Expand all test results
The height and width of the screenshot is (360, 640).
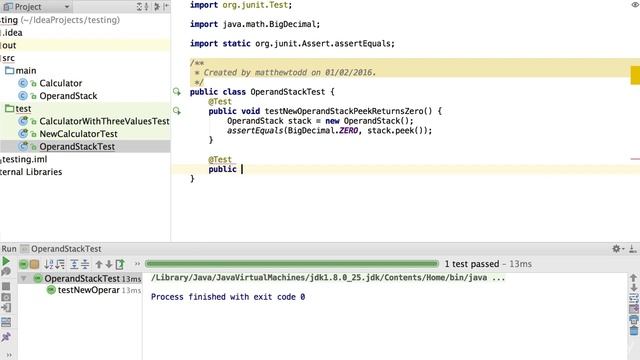point(74,264)
